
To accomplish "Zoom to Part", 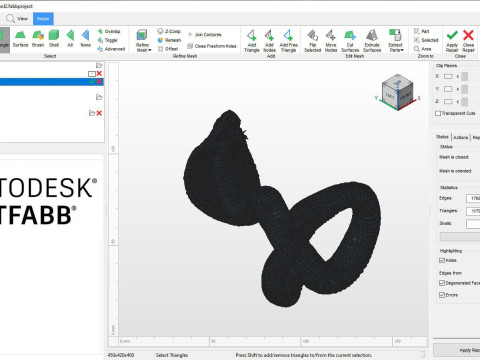I will pos(422,31).
